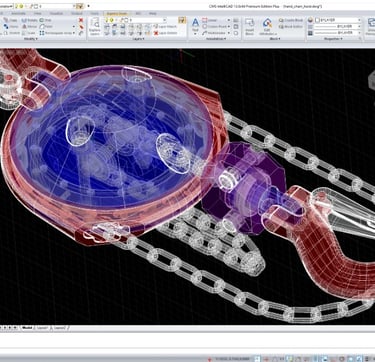Click the Insert Block icon
The height and width of the screenshot is (362, 375).
tap(249, 26)
